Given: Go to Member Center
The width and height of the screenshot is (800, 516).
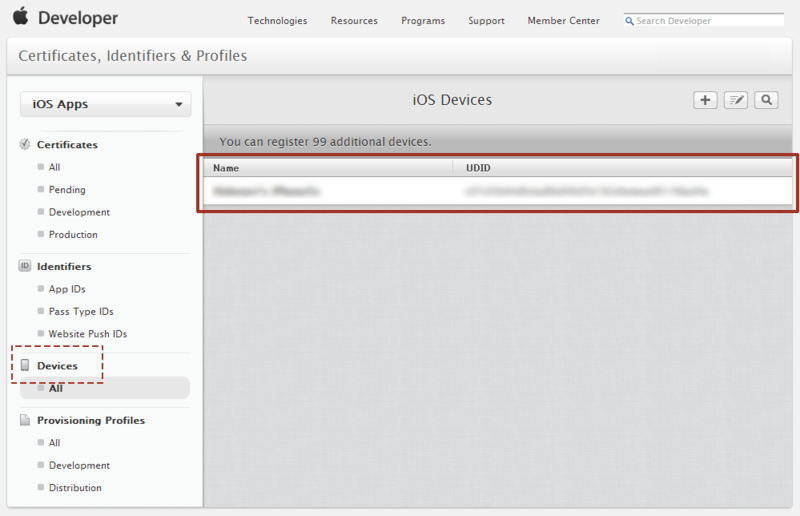Looking at the screenshot, I should click(x=563, y=21).
